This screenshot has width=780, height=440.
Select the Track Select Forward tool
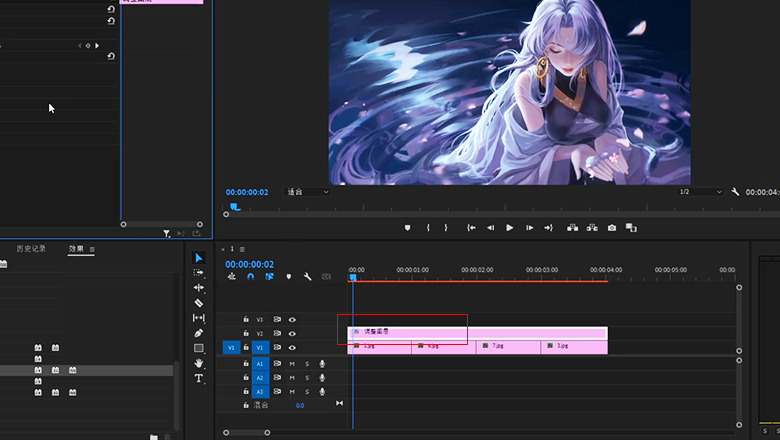point(198,272)
